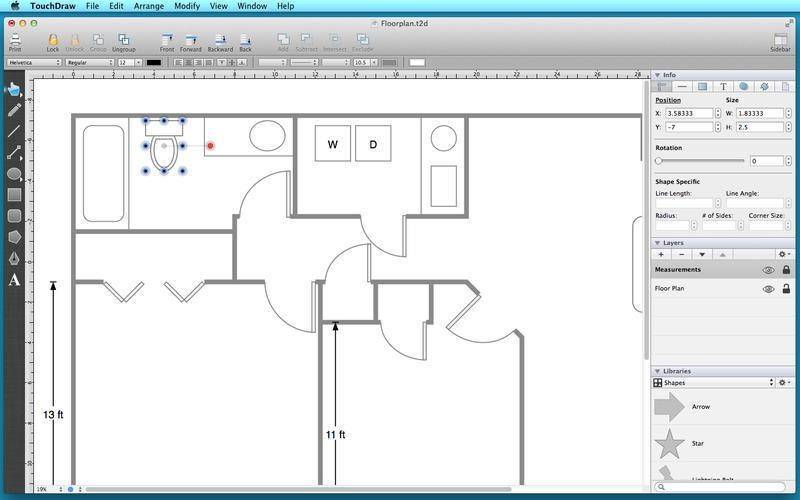Image resolution: width=800 pixels, height=500 pixels.
Task: Remove the selected layer
Action: point(682,254)
